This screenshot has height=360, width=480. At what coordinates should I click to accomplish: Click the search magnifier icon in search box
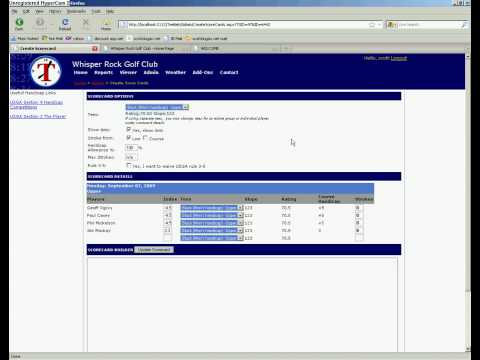(x=464, y=25)
